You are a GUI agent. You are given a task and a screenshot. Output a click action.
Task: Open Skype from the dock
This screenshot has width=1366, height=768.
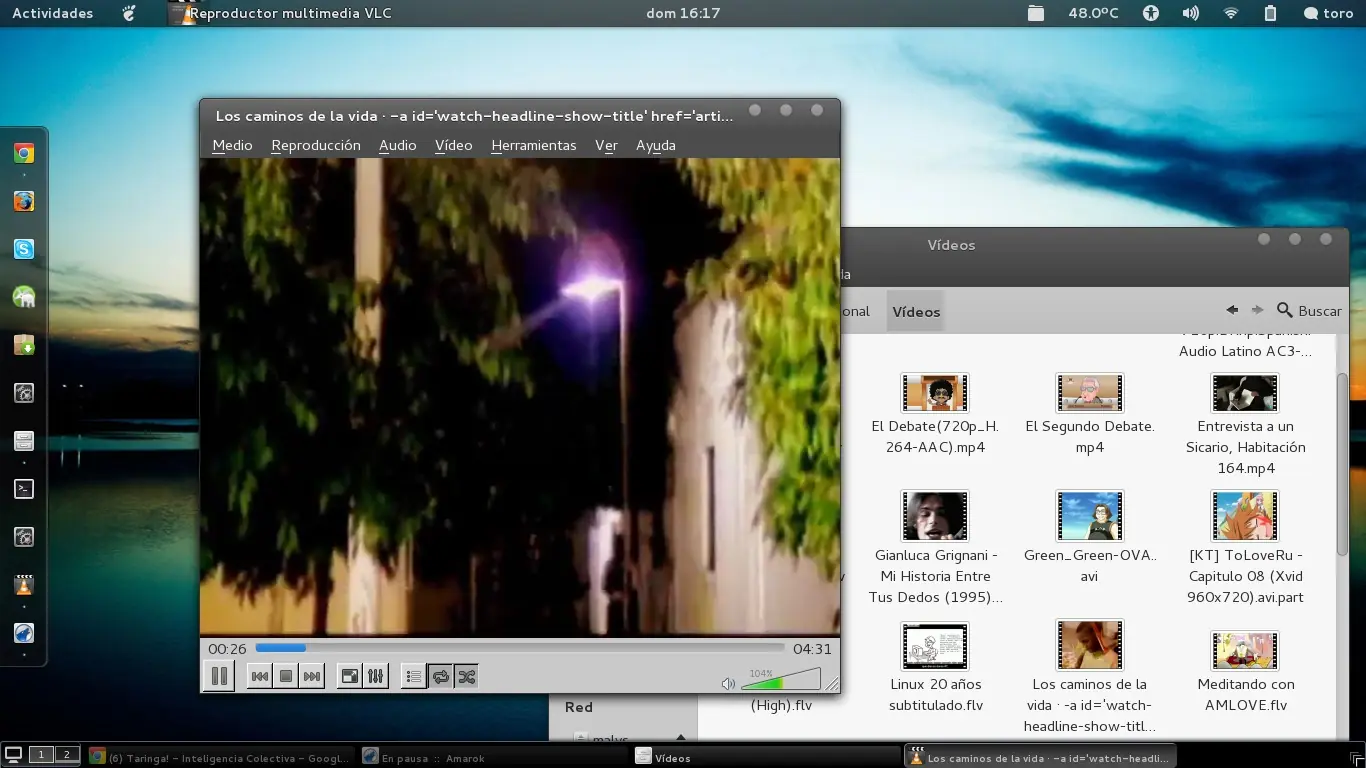[x=24, y=249]
